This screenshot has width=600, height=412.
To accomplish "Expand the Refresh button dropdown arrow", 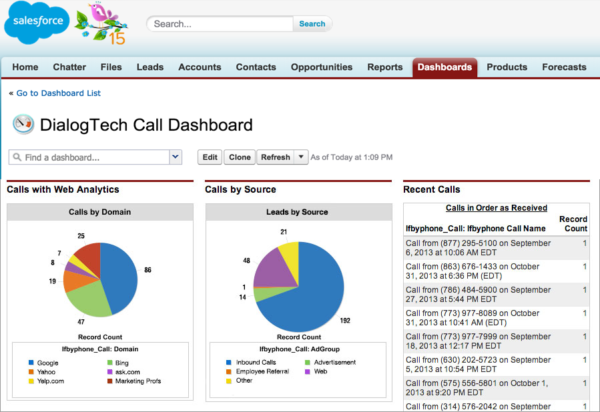I will click(x=301, y=157).
